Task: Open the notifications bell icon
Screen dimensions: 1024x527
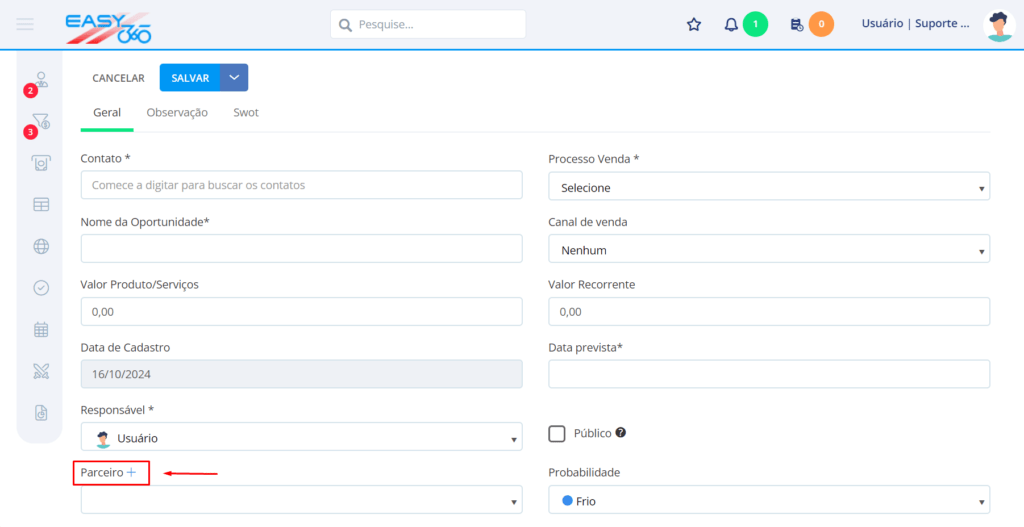Action: [731, 25]
